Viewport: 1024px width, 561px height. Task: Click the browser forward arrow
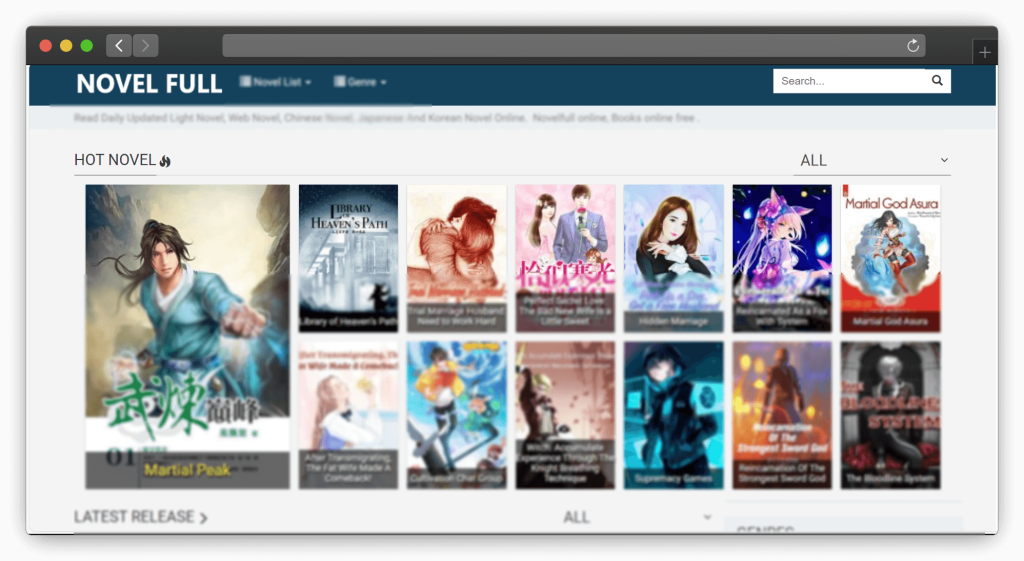(x=146, y=46)
